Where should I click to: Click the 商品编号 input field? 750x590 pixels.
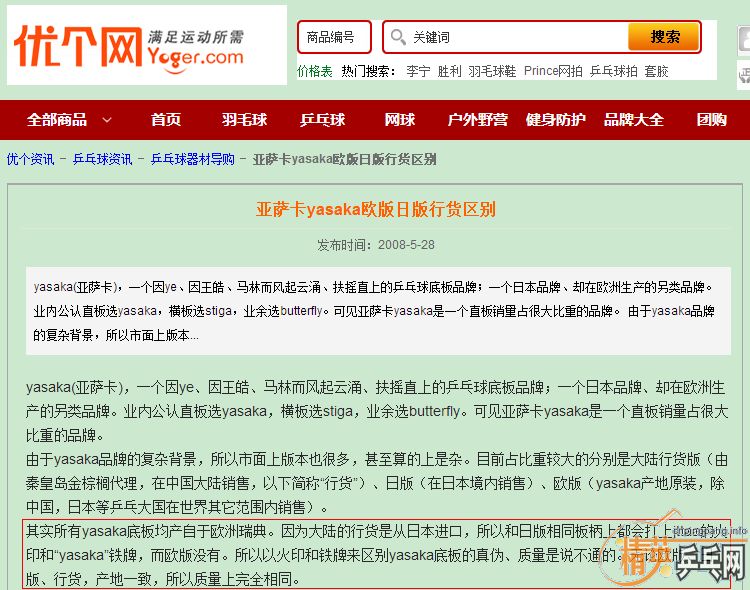click(x=334, y=37)
